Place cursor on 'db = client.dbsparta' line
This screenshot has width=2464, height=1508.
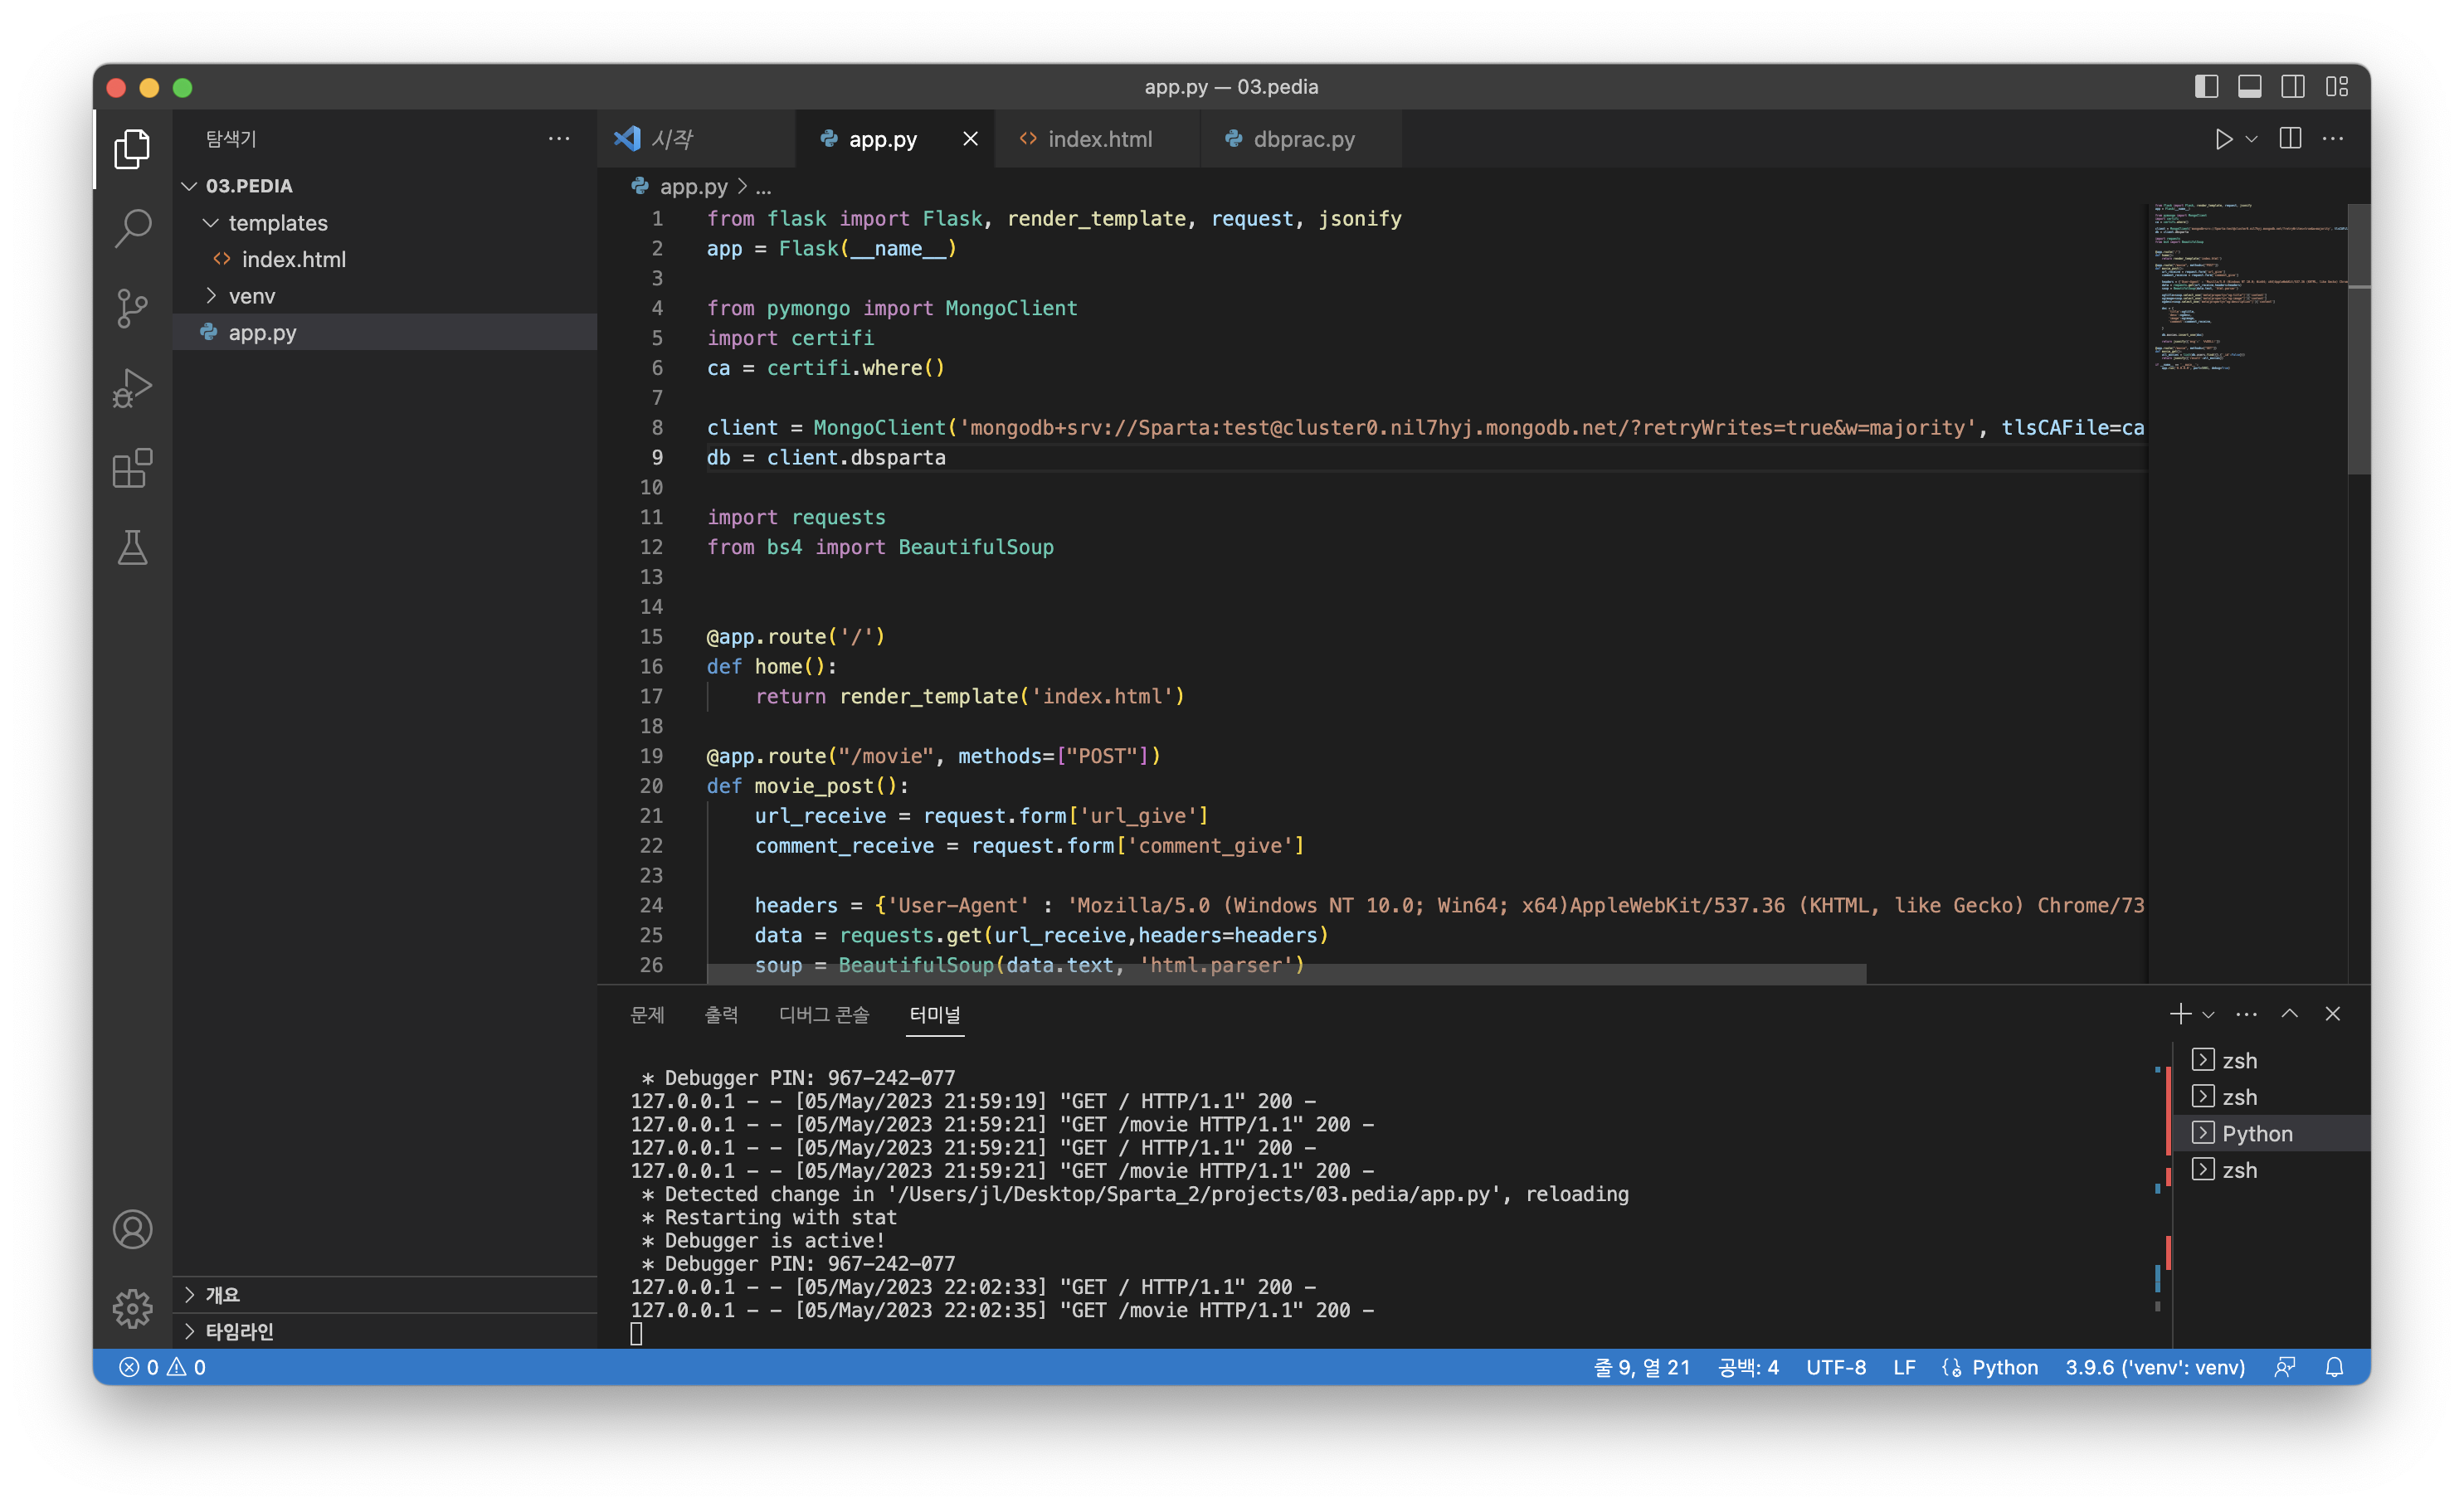[826, 457]
